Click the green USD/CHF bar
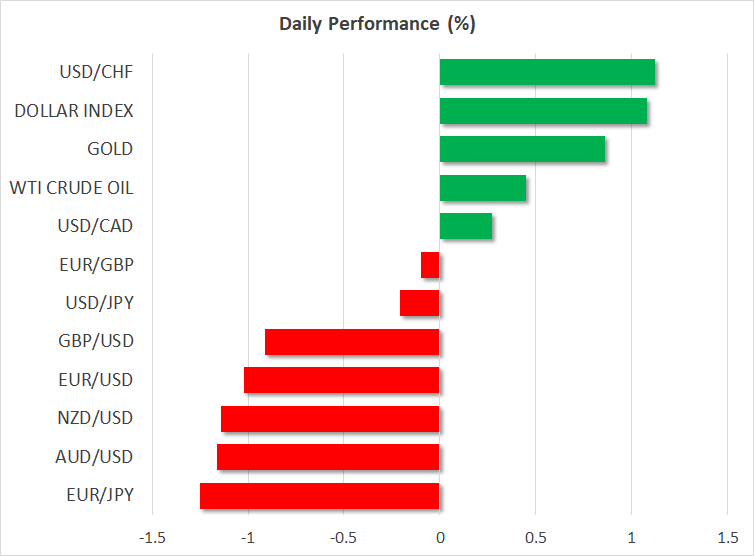754x556 pixels. coord(547,73)
